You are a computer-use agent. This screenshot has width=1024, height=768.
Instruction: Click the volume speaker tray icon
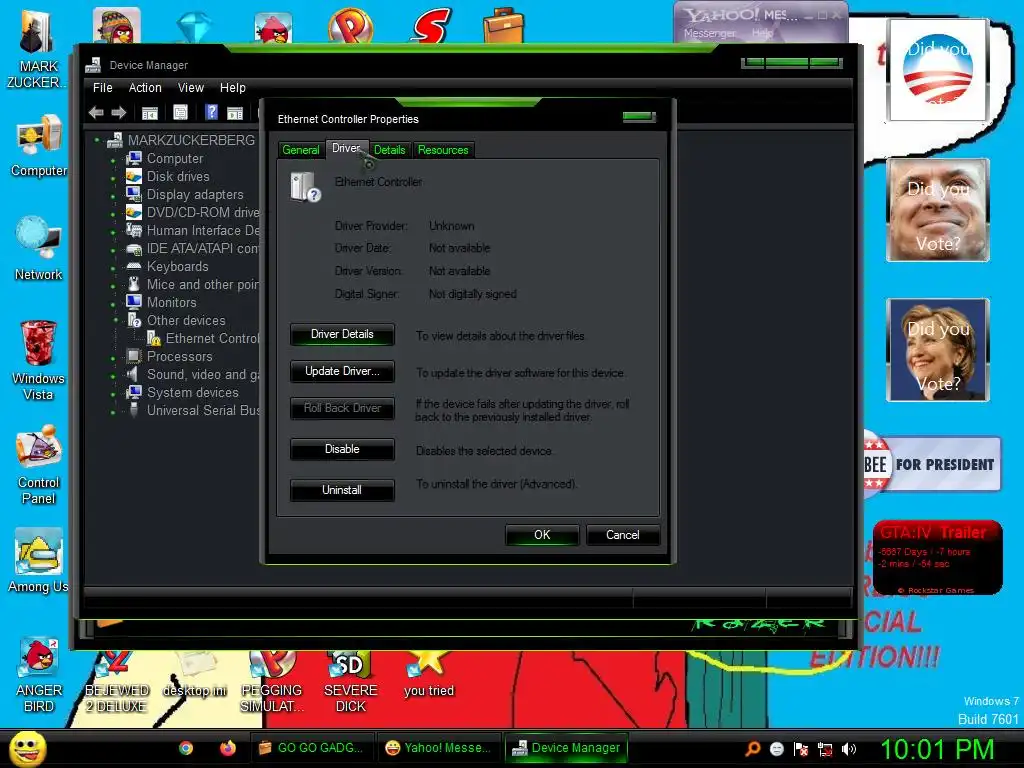(x=848, y=749)
